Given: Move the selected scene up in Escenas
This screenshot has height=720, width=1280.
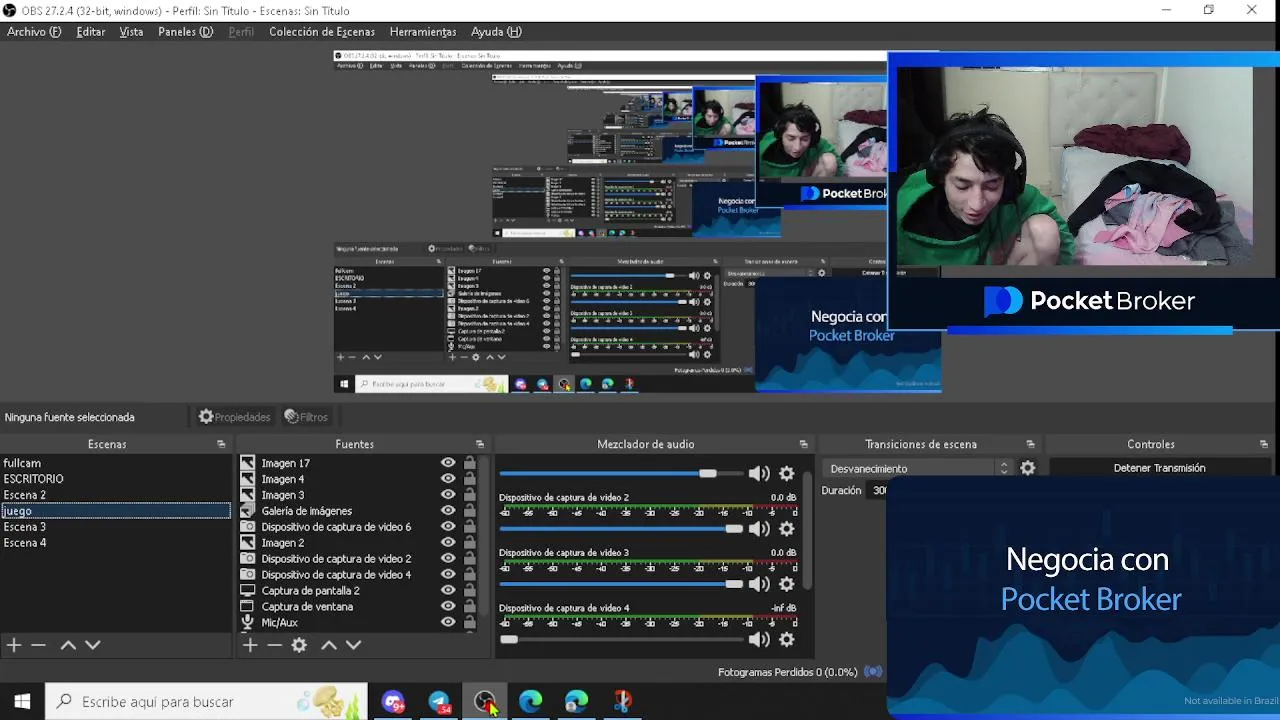Looking at the screenshot, I should pyautogui.click(x=68, y=645).
